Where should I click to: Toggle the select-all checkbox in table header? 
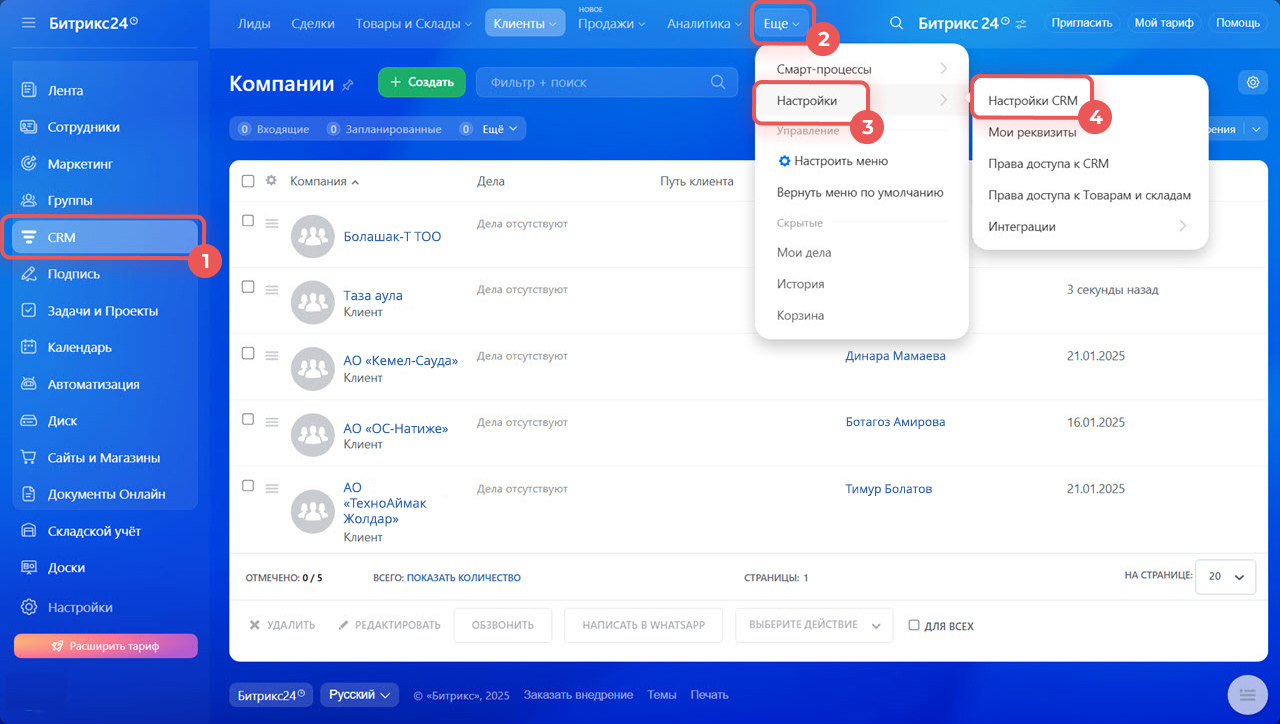coord(248,181)
